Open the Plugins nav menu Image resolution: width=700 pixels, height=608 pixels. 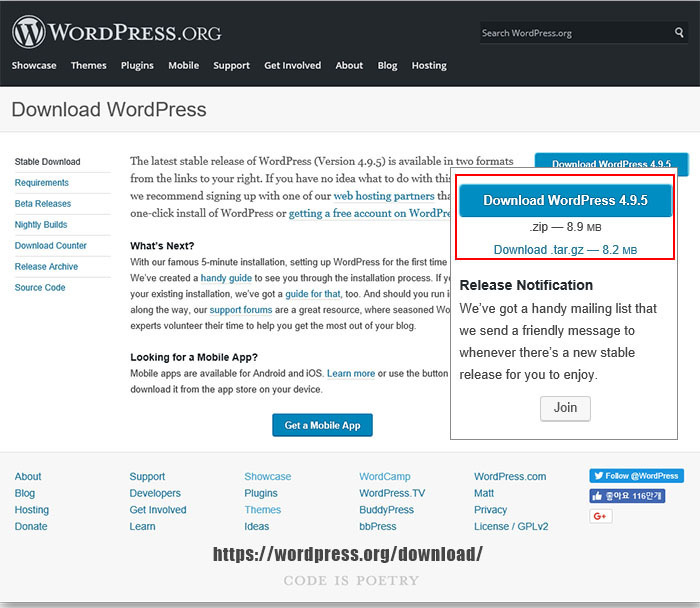click(x=137, y=65)
